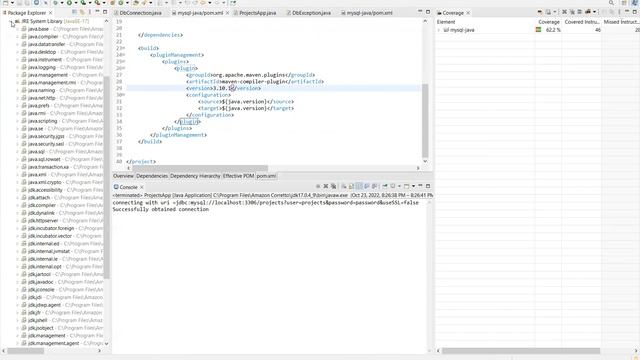Select the java.xml.crypto library item
This screenshot has height=360, width=640.
(x=44, y=182)
